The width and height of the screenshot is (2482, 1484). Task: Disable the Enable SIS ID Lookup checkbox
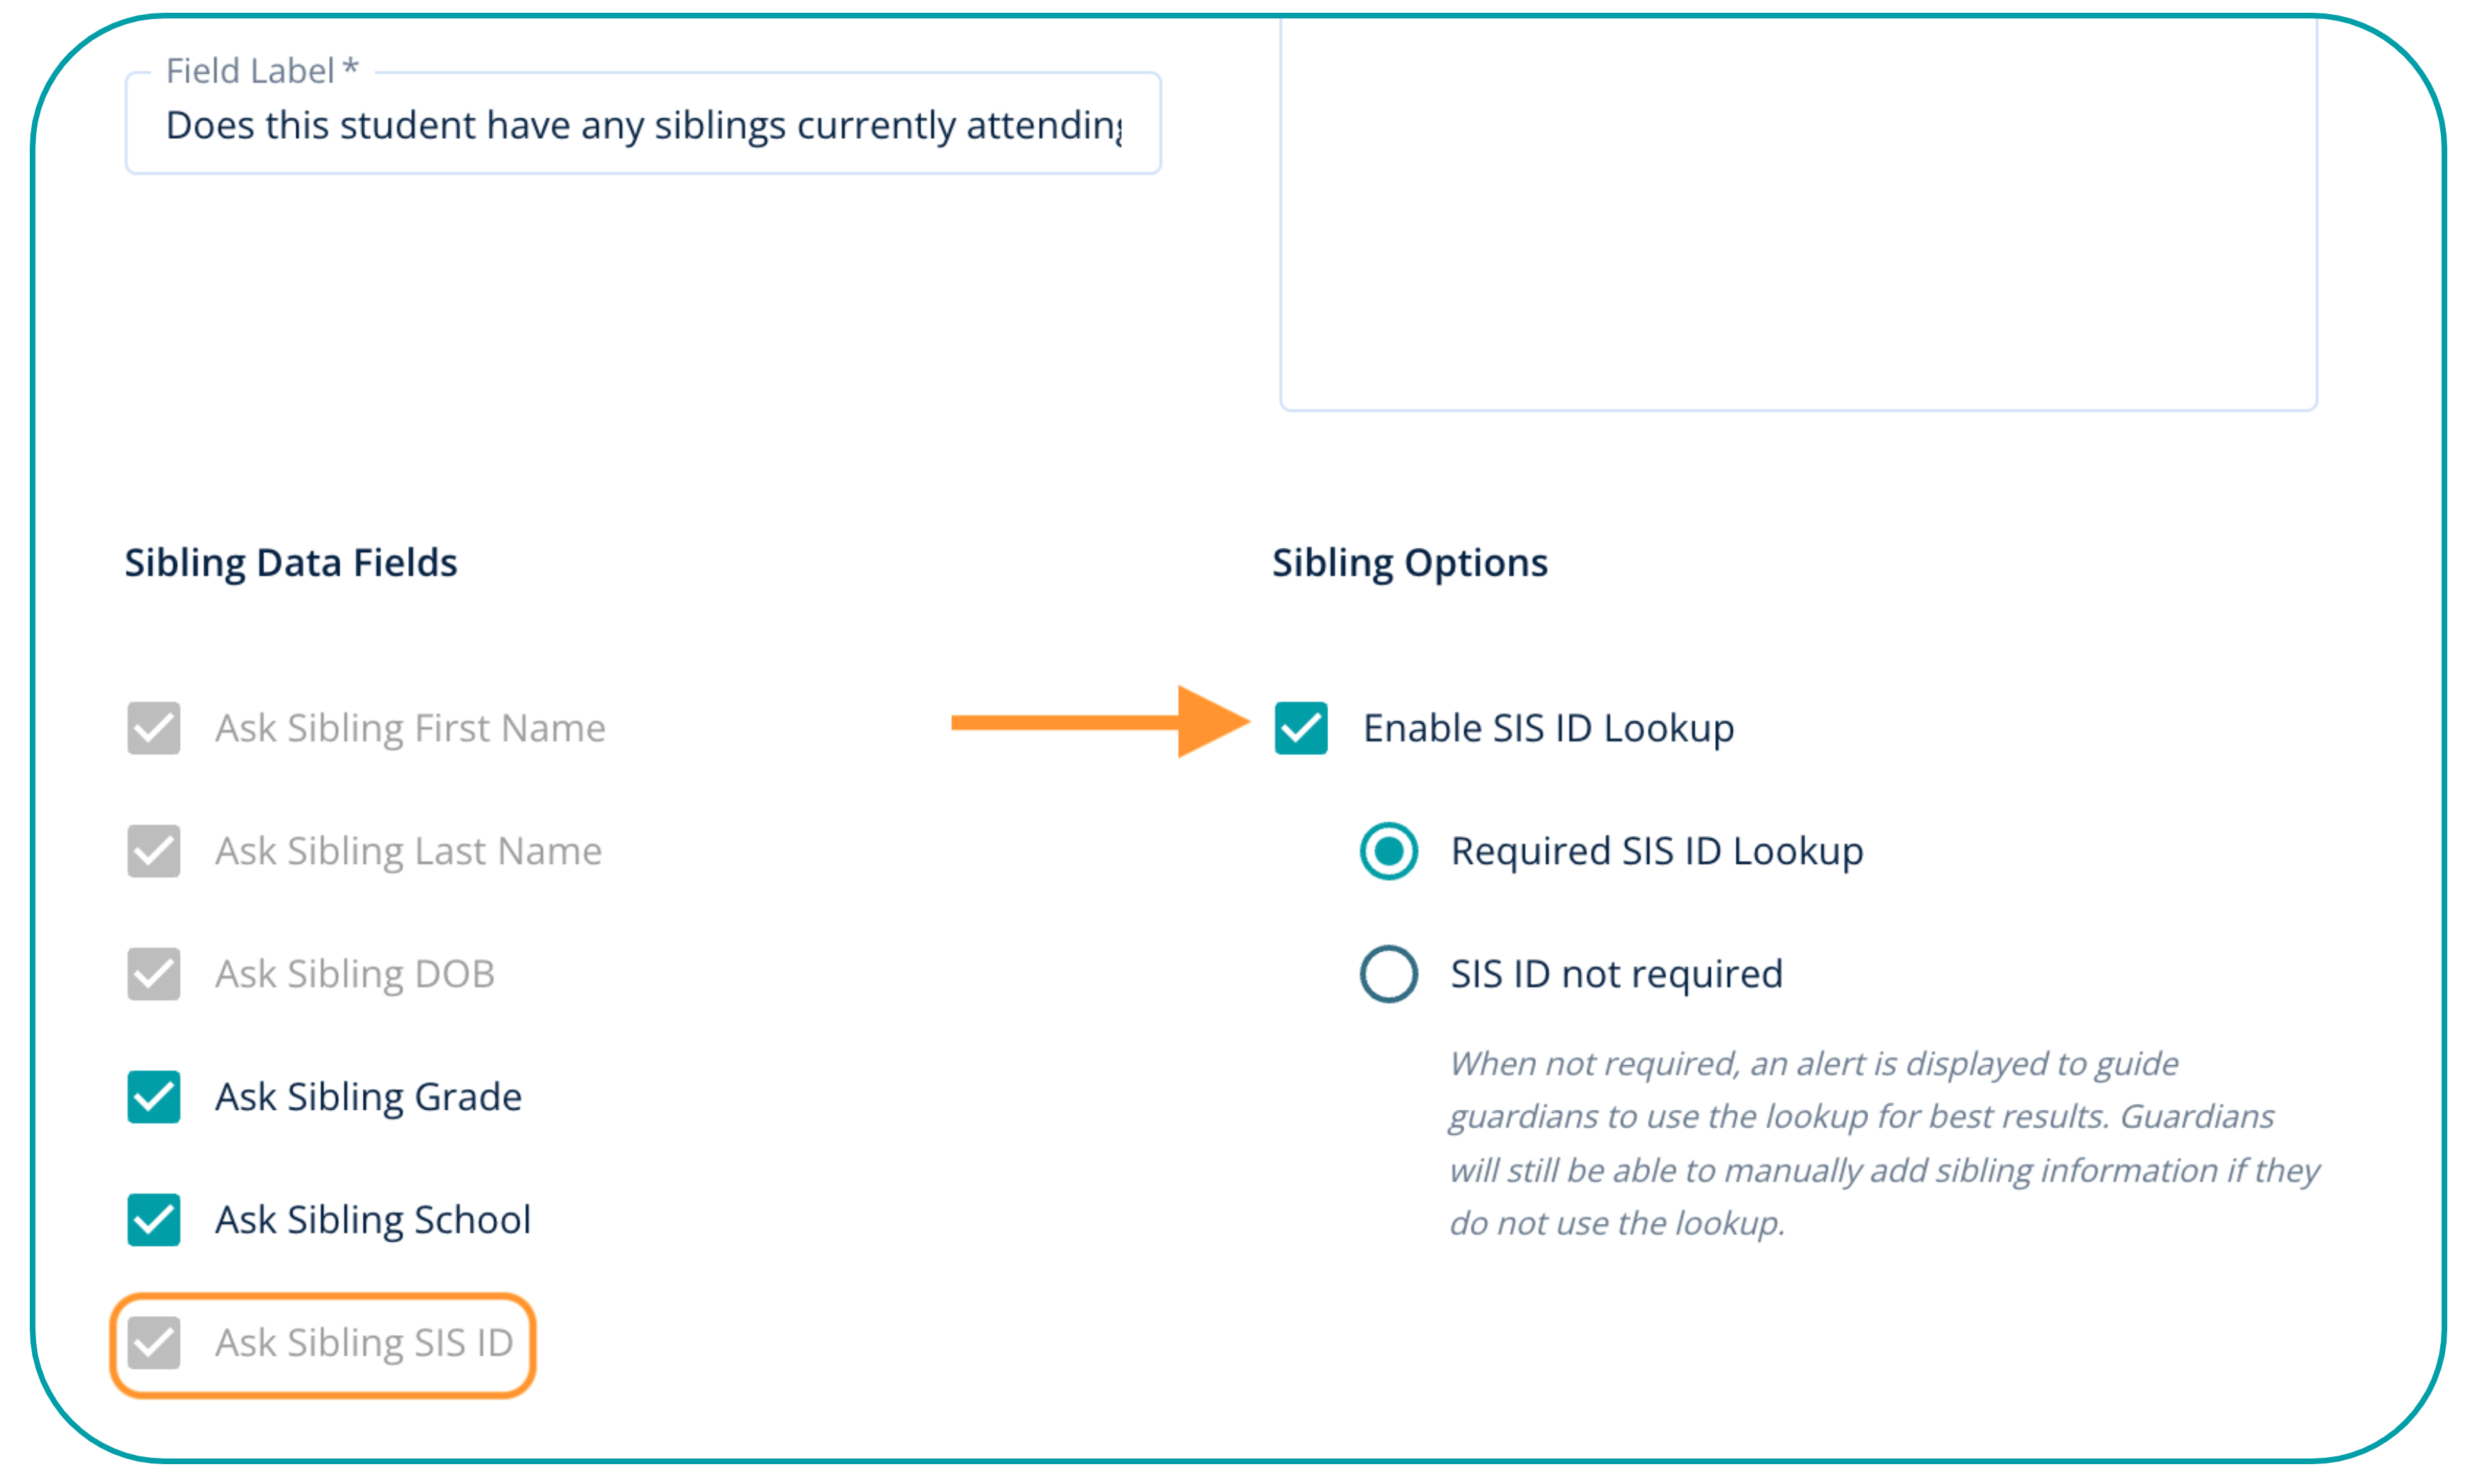[1300, 728]
